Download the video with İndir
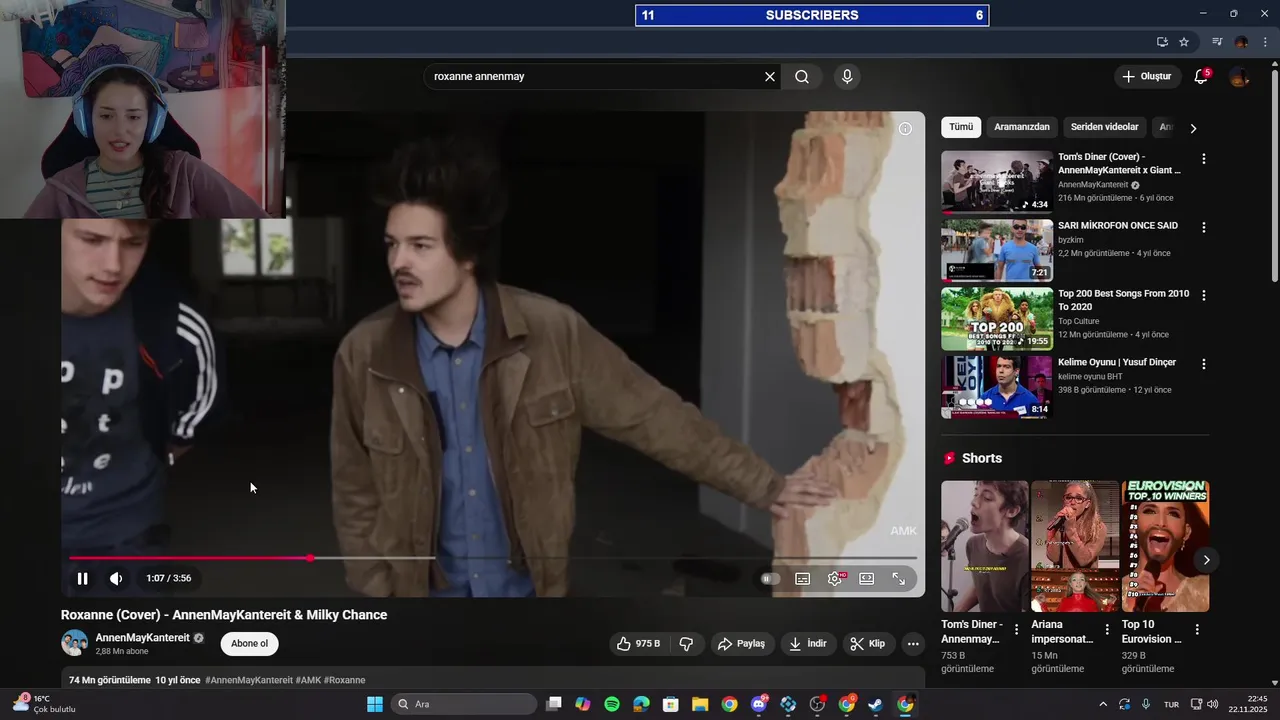Image resolution: width=1280 pixels, height=720 pixels. click(808, 644)
